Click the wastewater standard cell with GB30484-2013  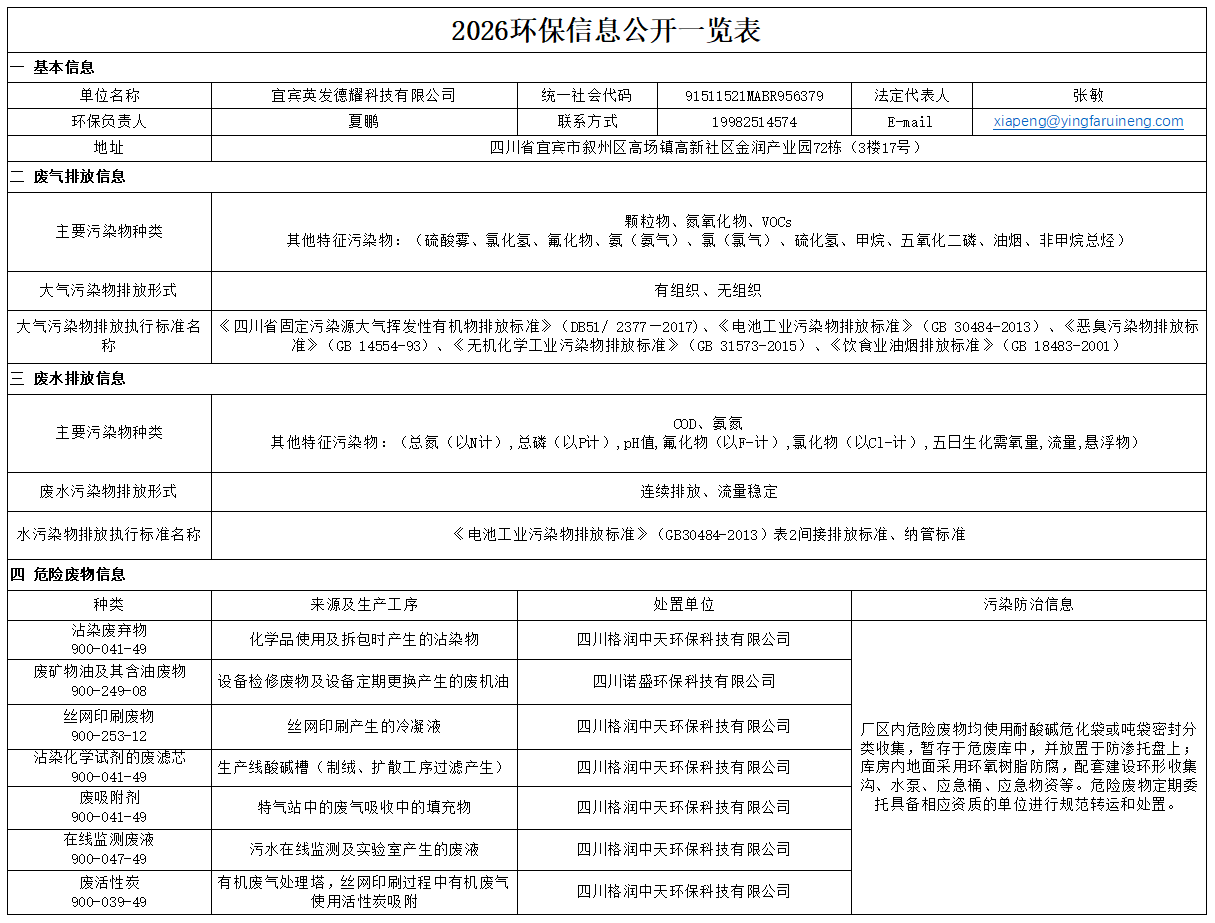pos(708,535)
